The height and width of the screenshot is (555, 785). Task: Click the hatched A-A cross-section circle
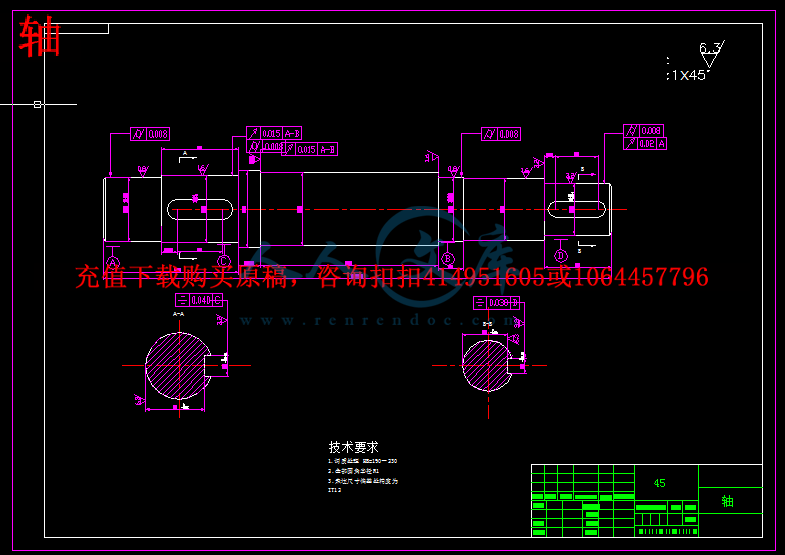pyautogui.click(x=178, y=366)
